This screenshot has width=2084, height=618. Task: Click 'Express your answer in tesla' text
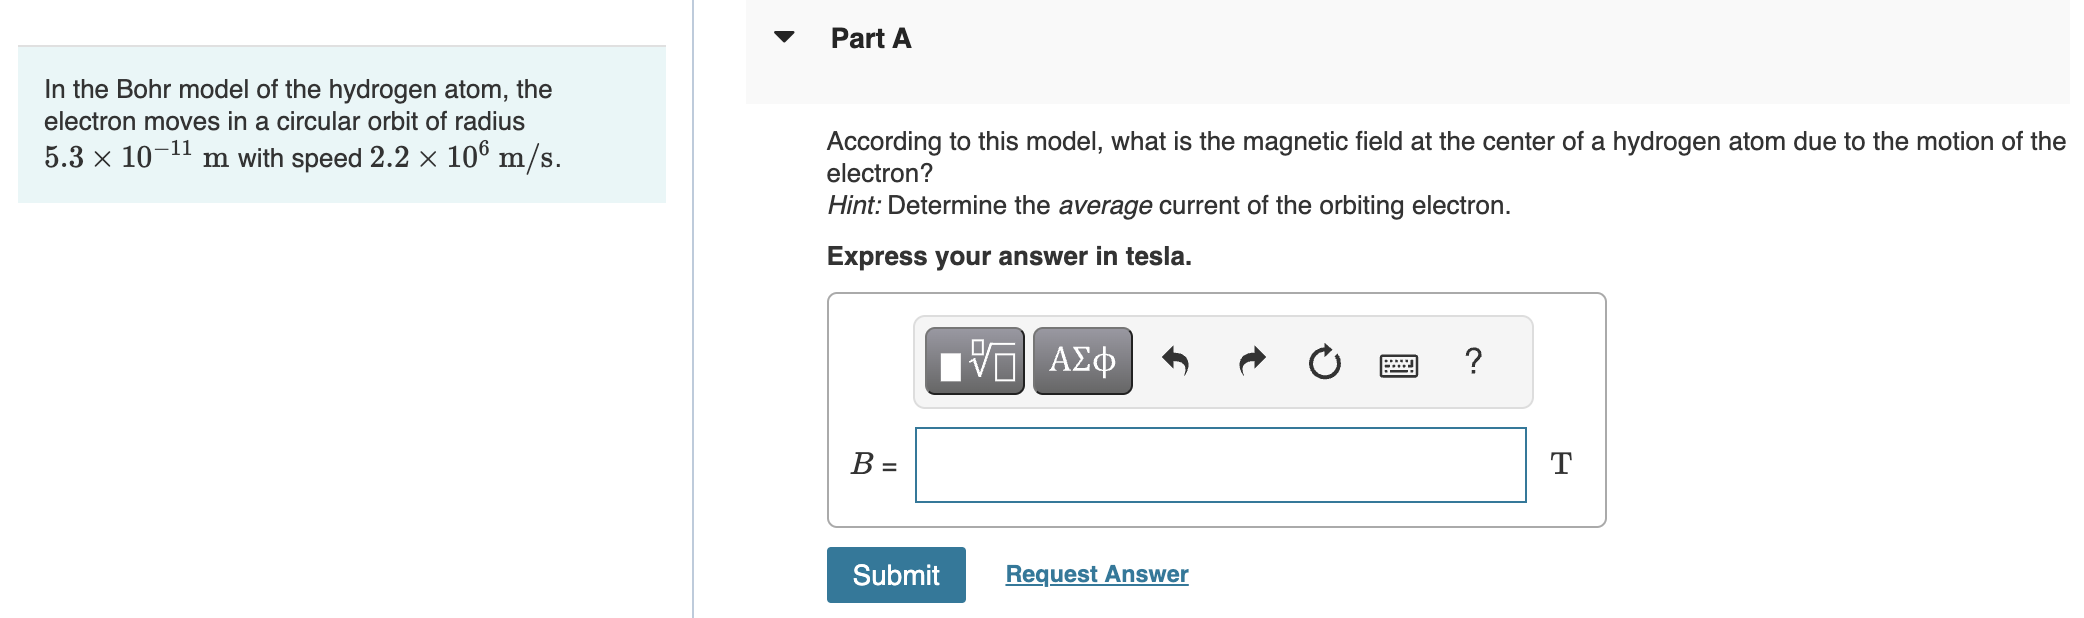click(1008, 257)
